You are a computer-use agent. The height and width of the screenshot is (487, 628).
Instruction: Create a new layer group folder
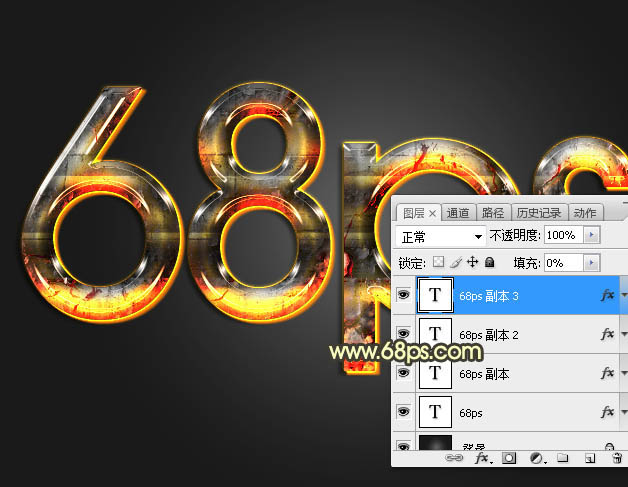(x=562, y=457)
